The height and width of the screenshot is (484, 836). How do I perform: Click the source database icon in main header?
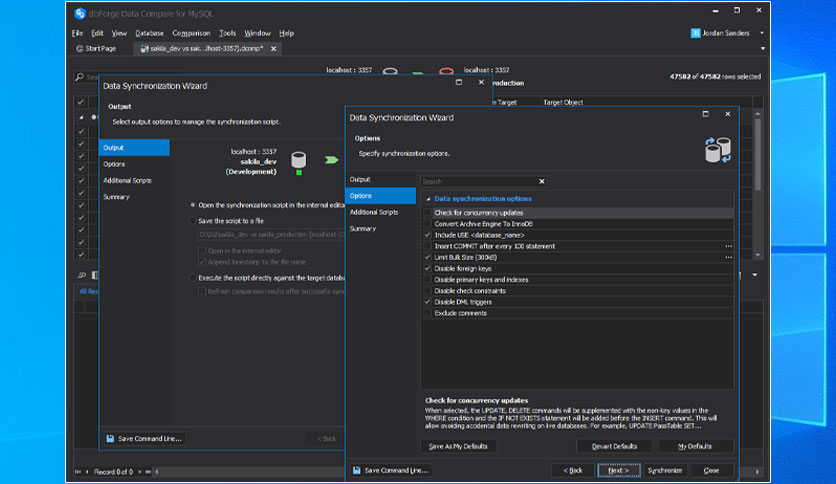point(390,71)
